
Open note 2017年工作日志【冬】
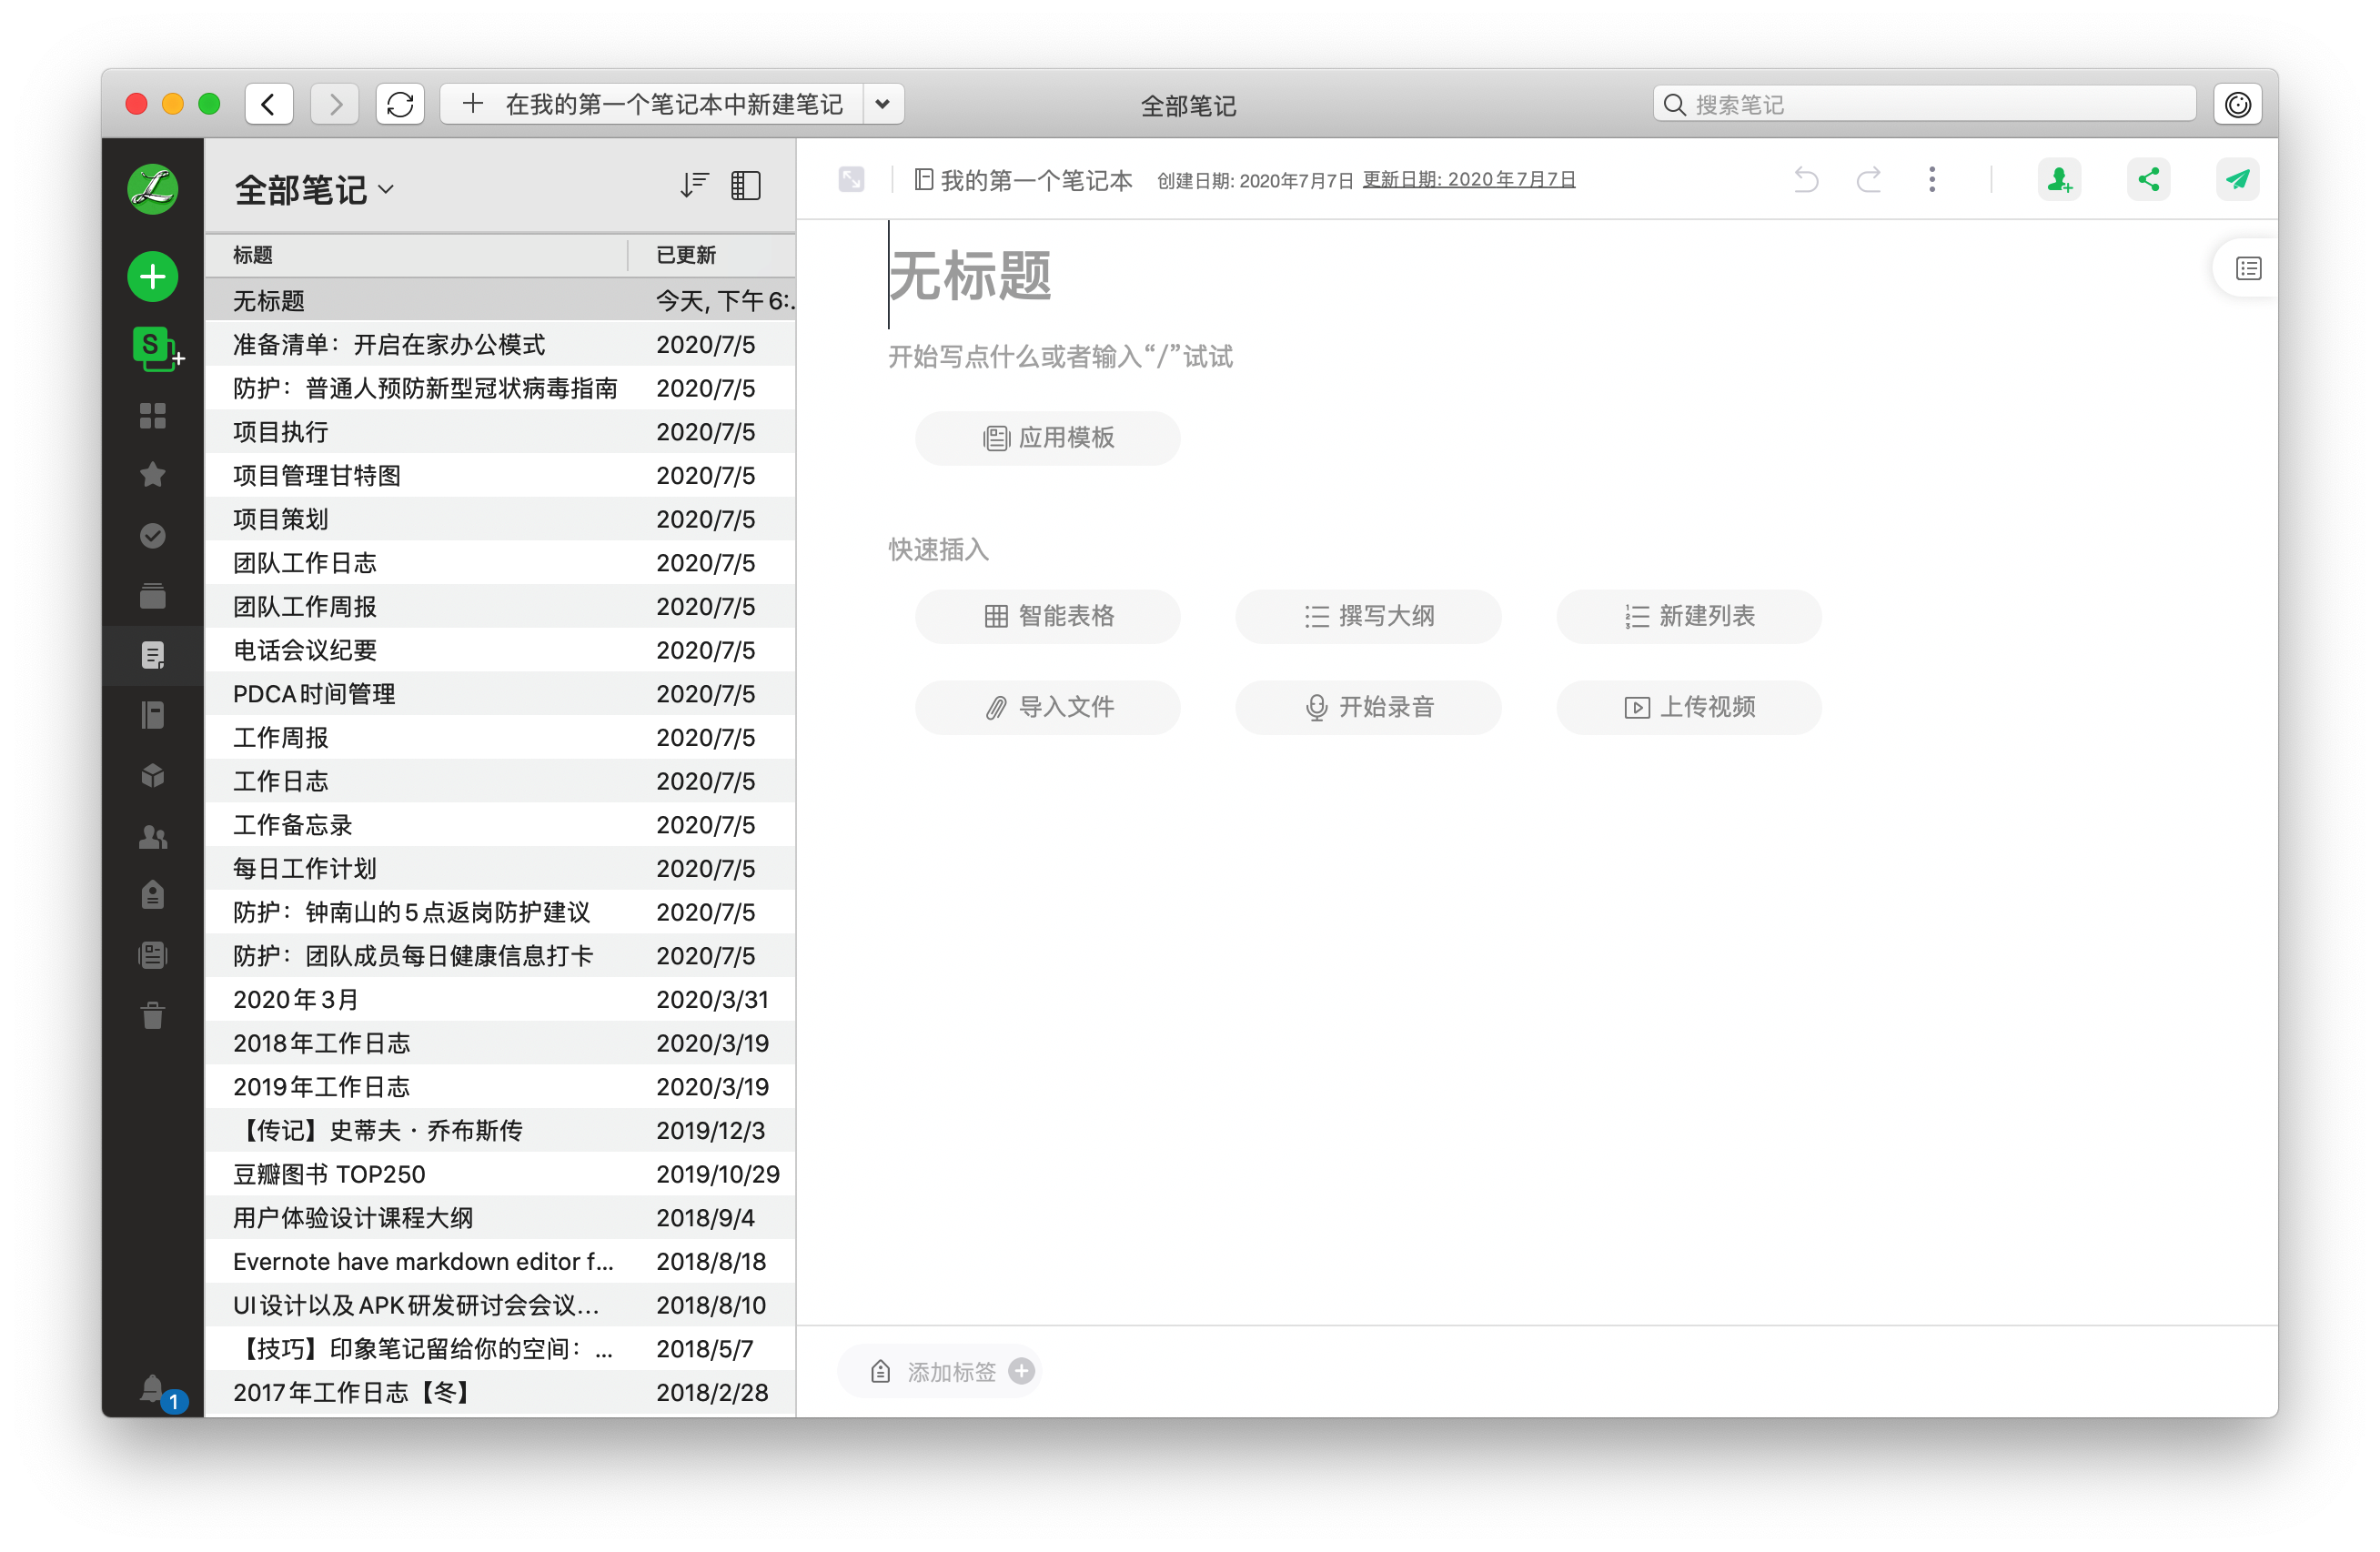click(500, 1393)
